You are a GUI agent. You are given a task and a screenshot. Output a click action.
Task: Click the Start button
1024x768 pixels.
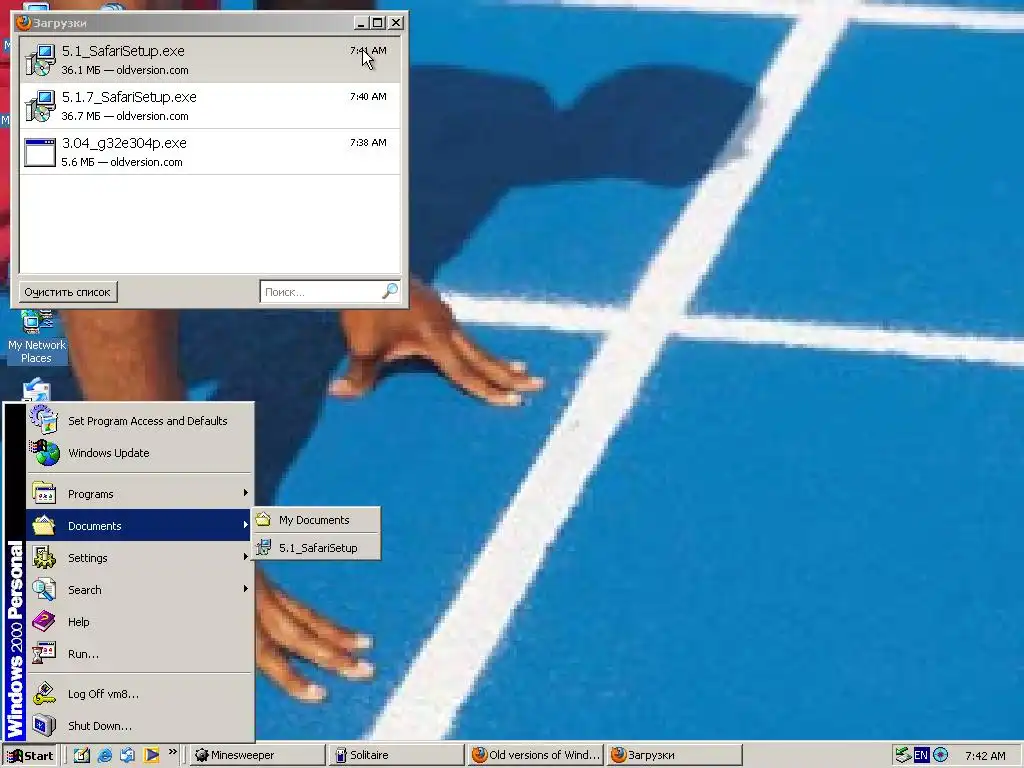pos(30,756)
